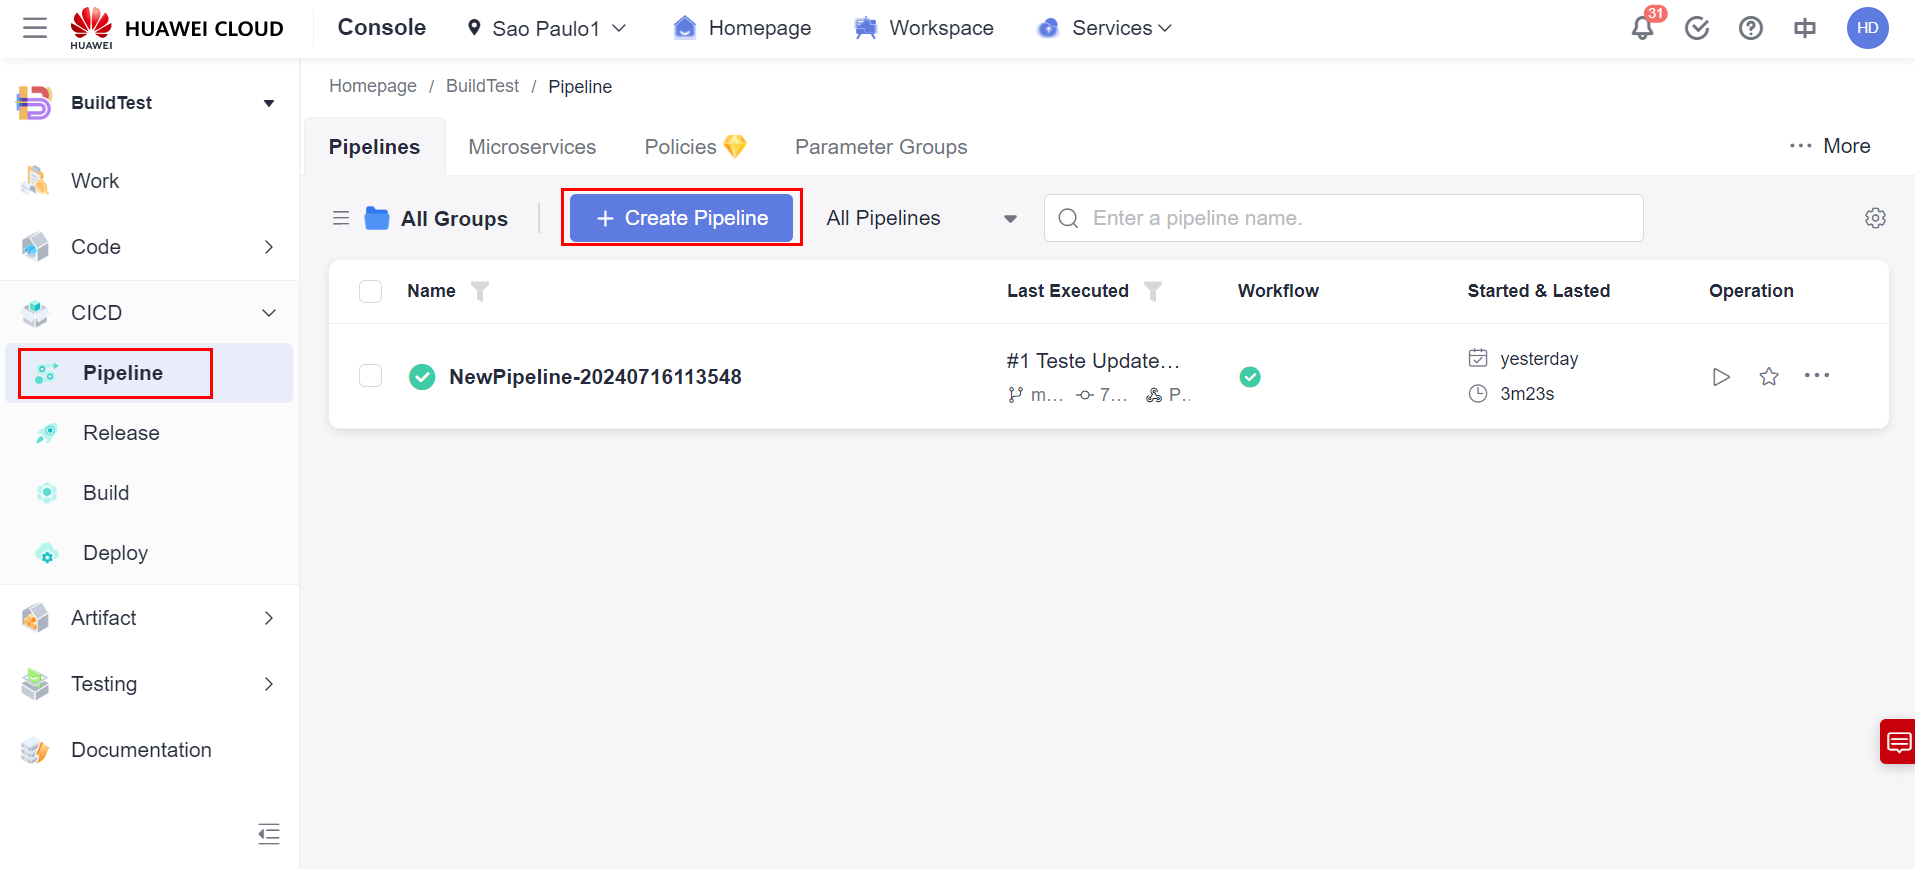Collapse the CICD sidebar section
This screenshot has width=1915, height=869.
[x=268, y=313]
